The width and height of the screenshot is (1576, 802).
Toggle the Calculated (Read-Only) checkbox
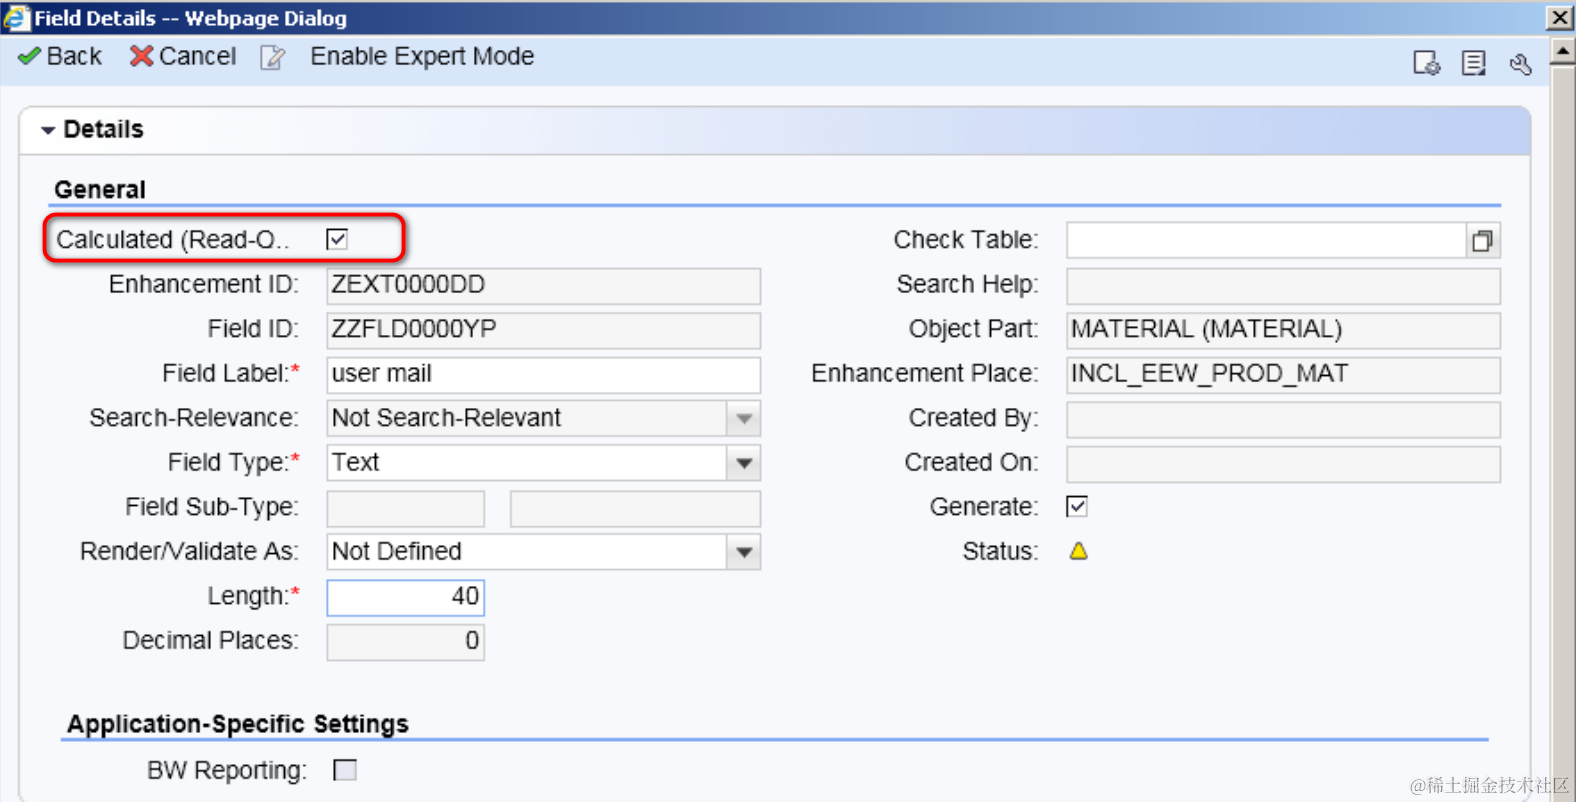click(x=337, y=239)
